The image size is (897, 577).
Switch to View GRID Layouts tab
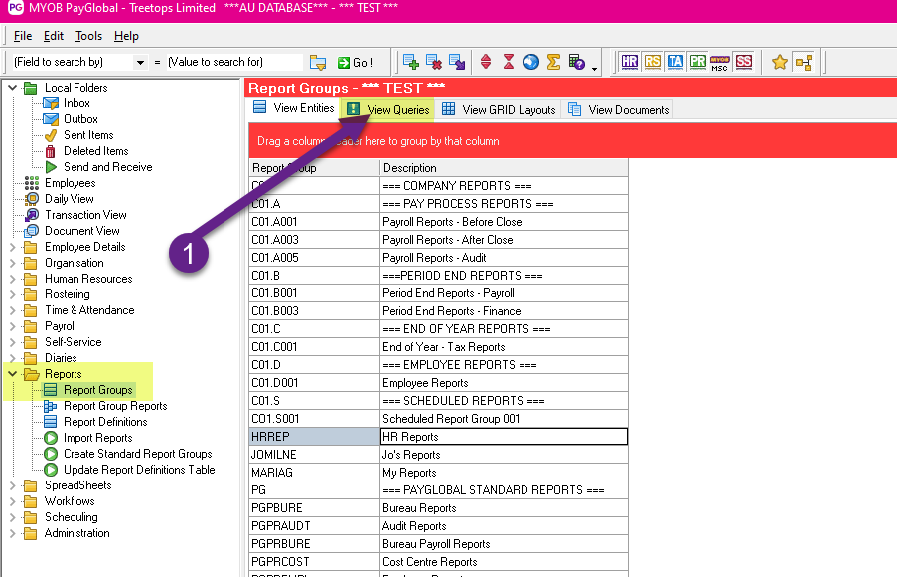(498, 109)
